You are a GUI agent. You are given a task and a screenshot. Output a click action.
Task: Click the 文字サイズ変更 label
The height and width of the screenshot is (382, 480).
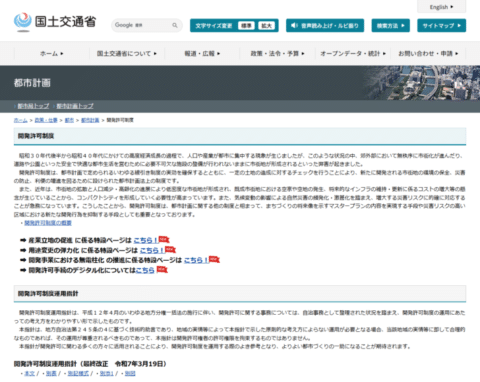(214, 26)
